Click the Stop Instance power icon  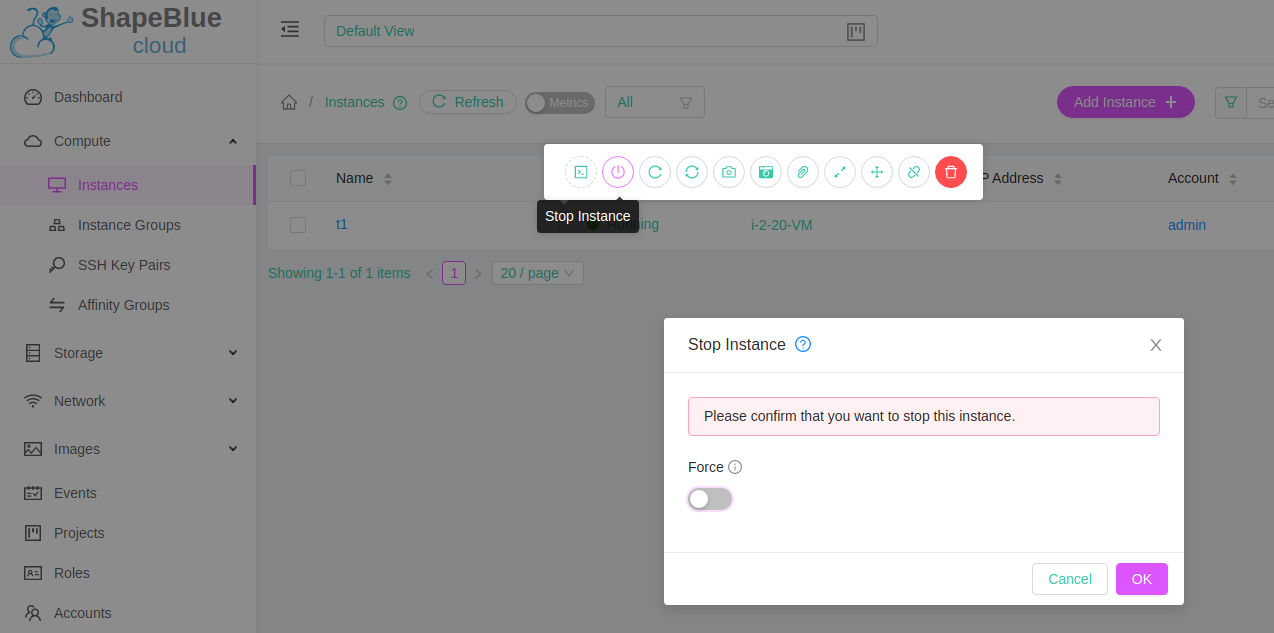pyautogui.click(x=618, y=172)
